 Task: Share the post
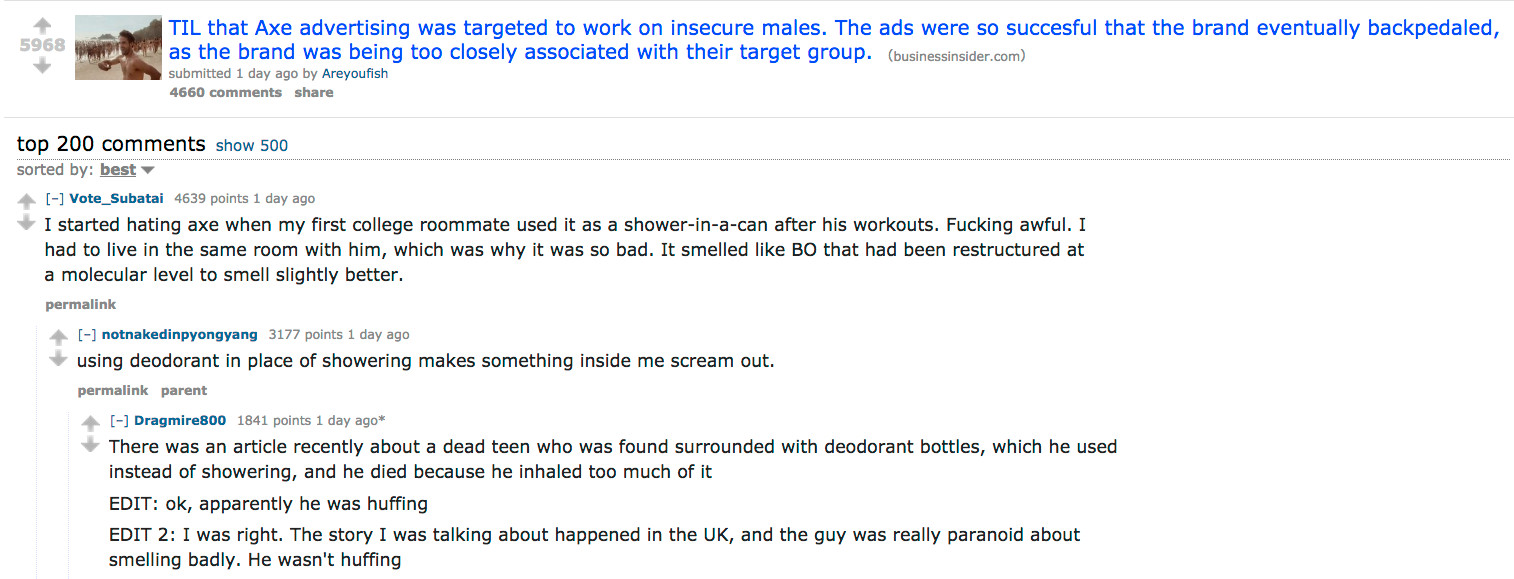(314, 92)
